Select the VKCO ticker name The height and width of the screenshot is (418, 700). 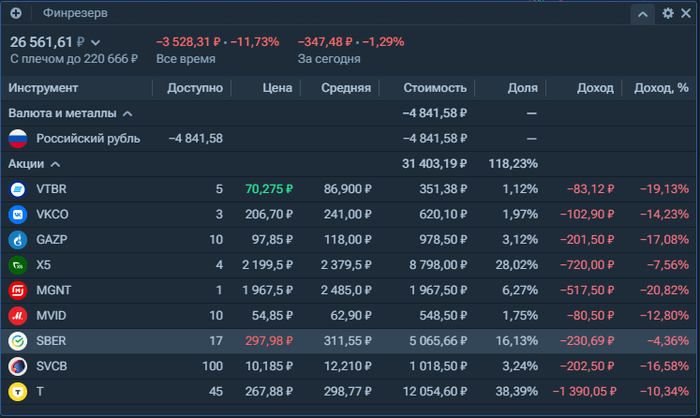[x=52, y=214]
